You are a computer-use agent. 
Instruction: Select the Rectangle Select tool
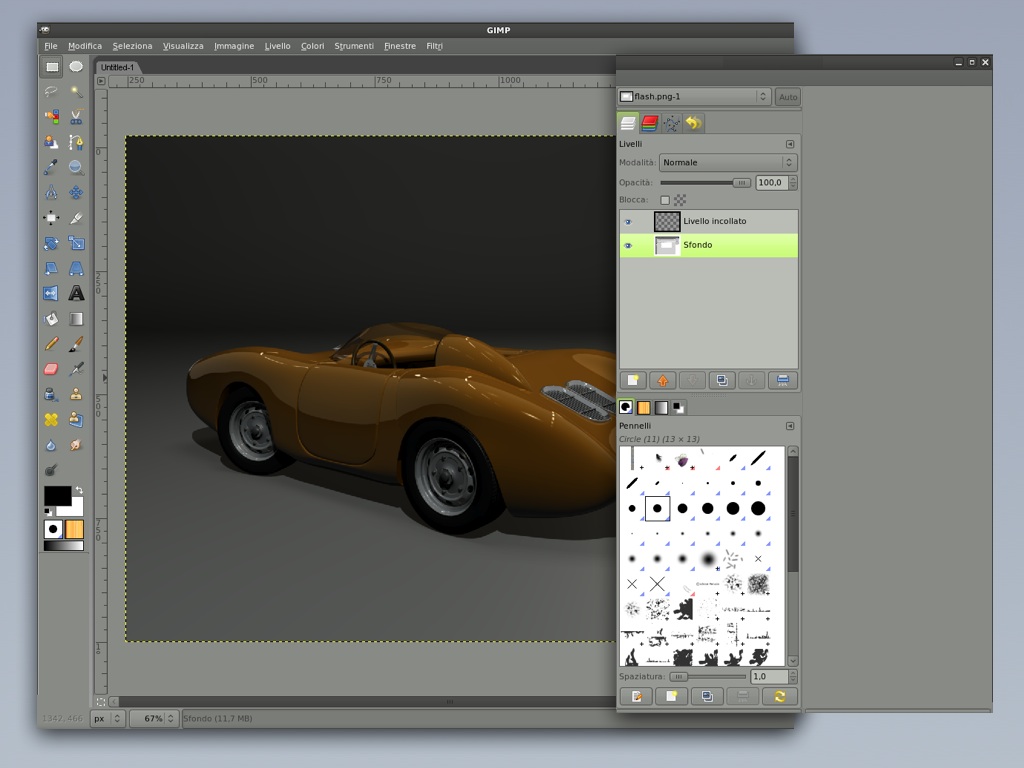51,67
